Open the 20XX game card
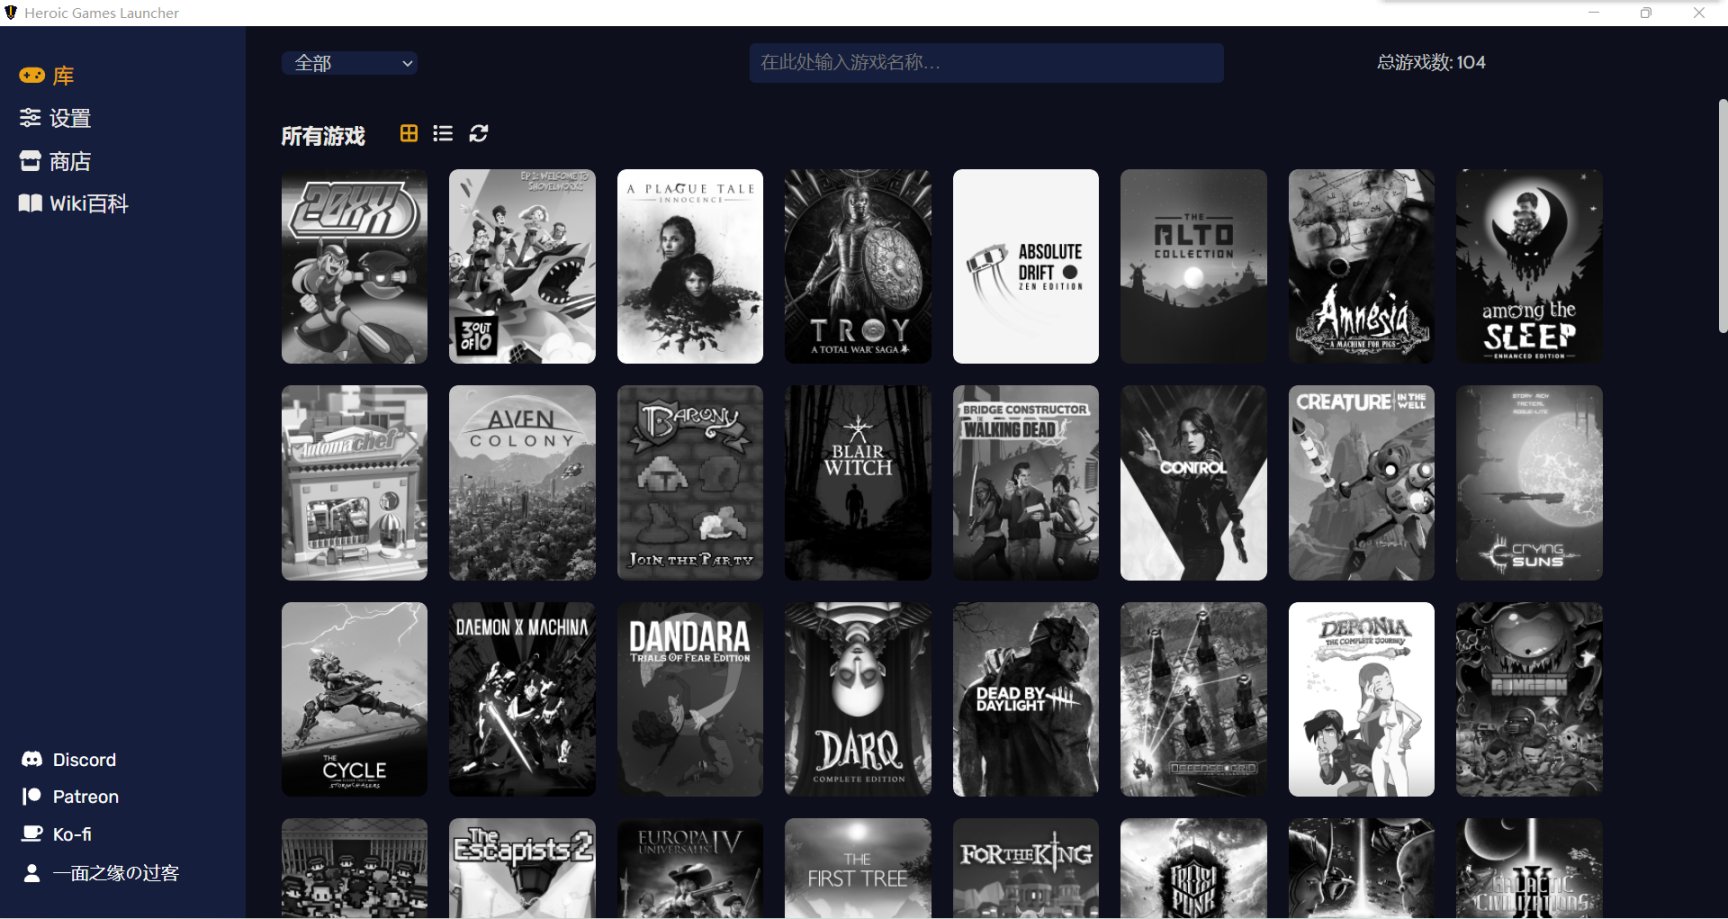 354,266
